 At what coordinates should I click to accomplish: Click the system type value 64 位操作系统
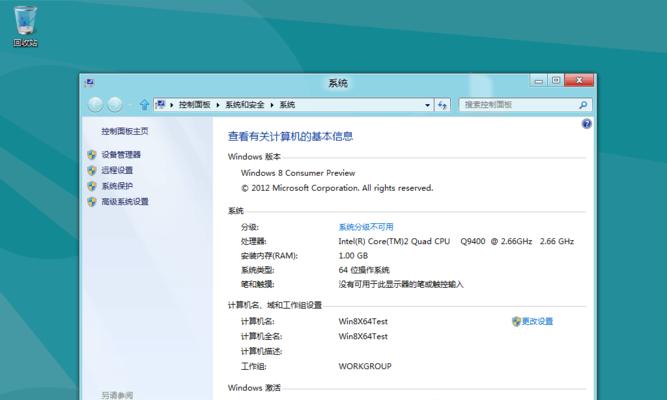pos(364,270)
